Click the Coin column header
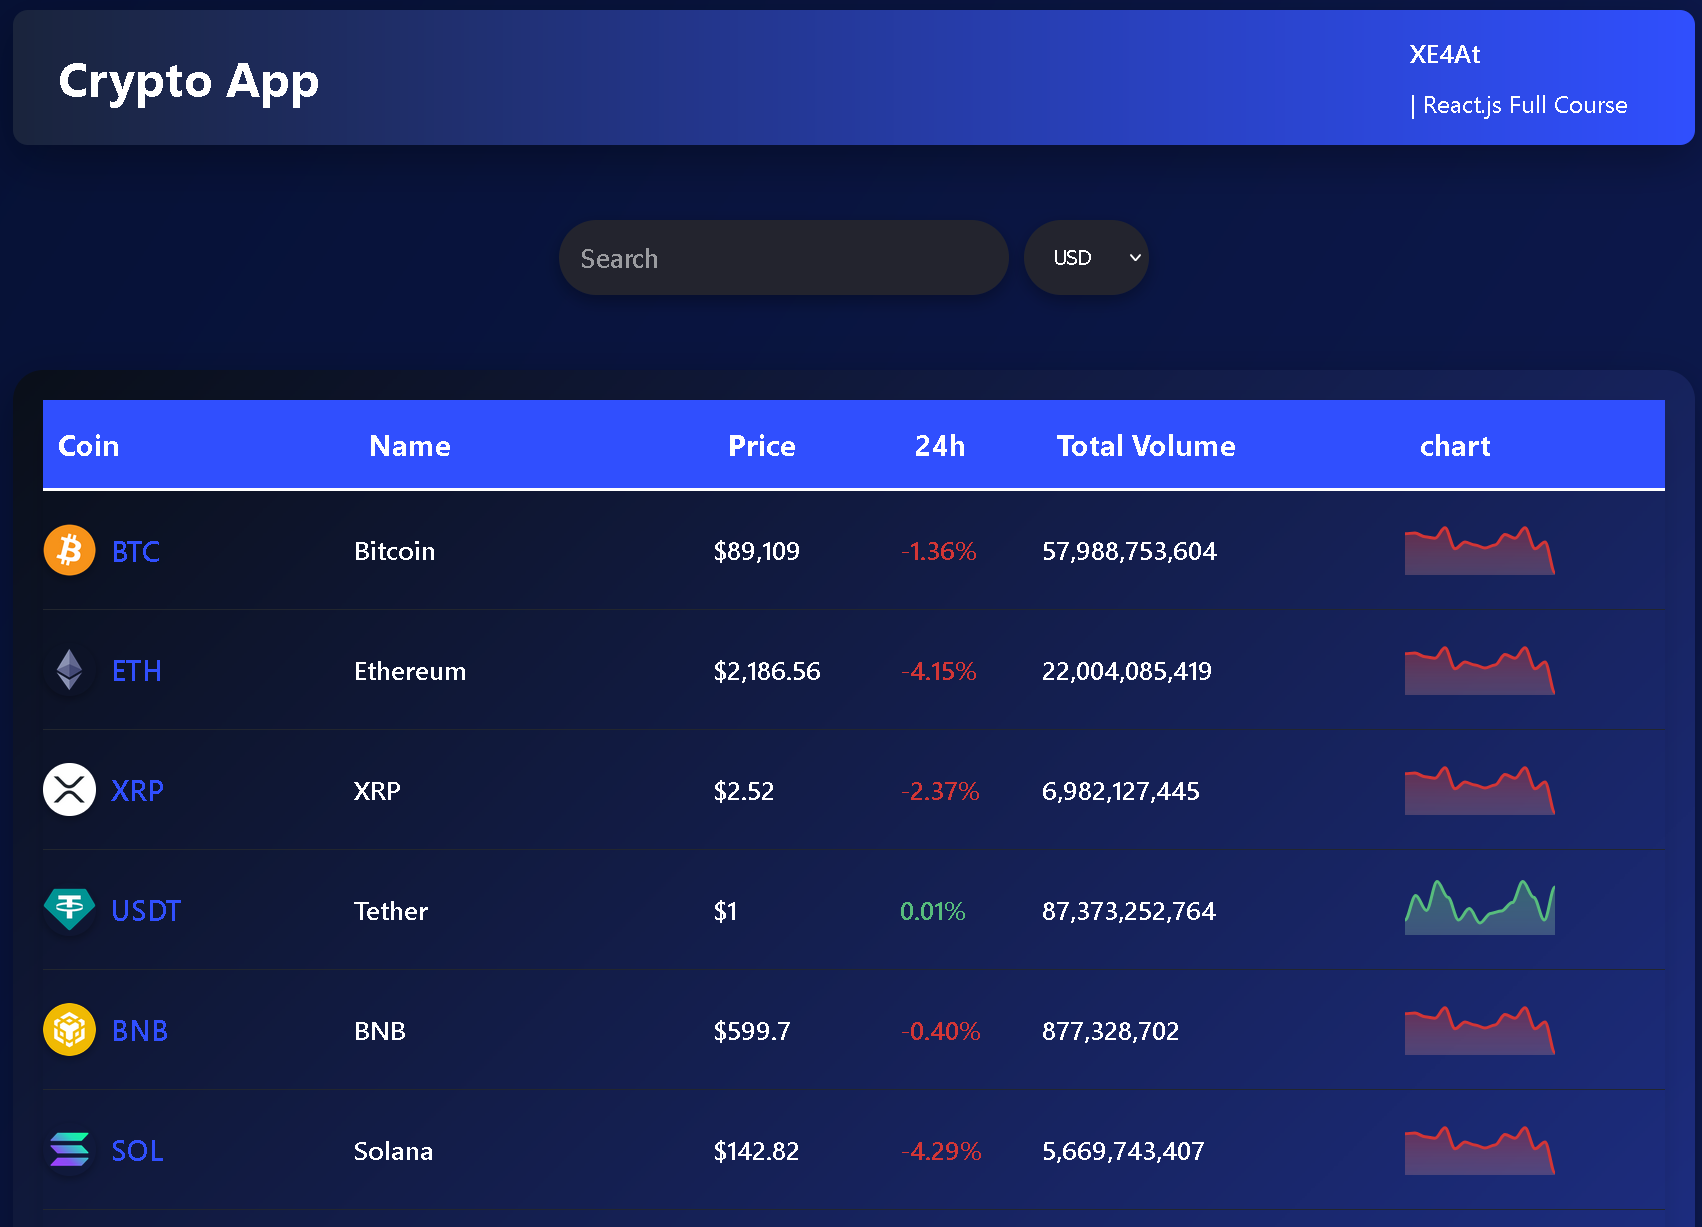1702x1227 pixels. tap(88, 446)
